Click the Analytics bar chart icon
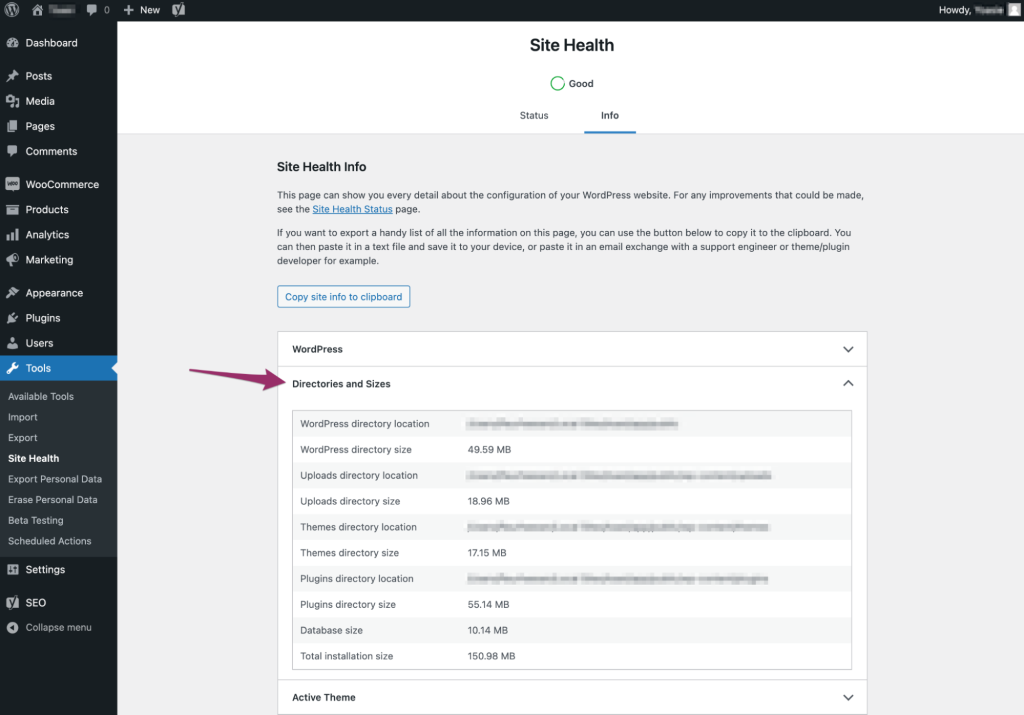The height and width of the screenshot is (715, 1024). click(x=12, y=234)
